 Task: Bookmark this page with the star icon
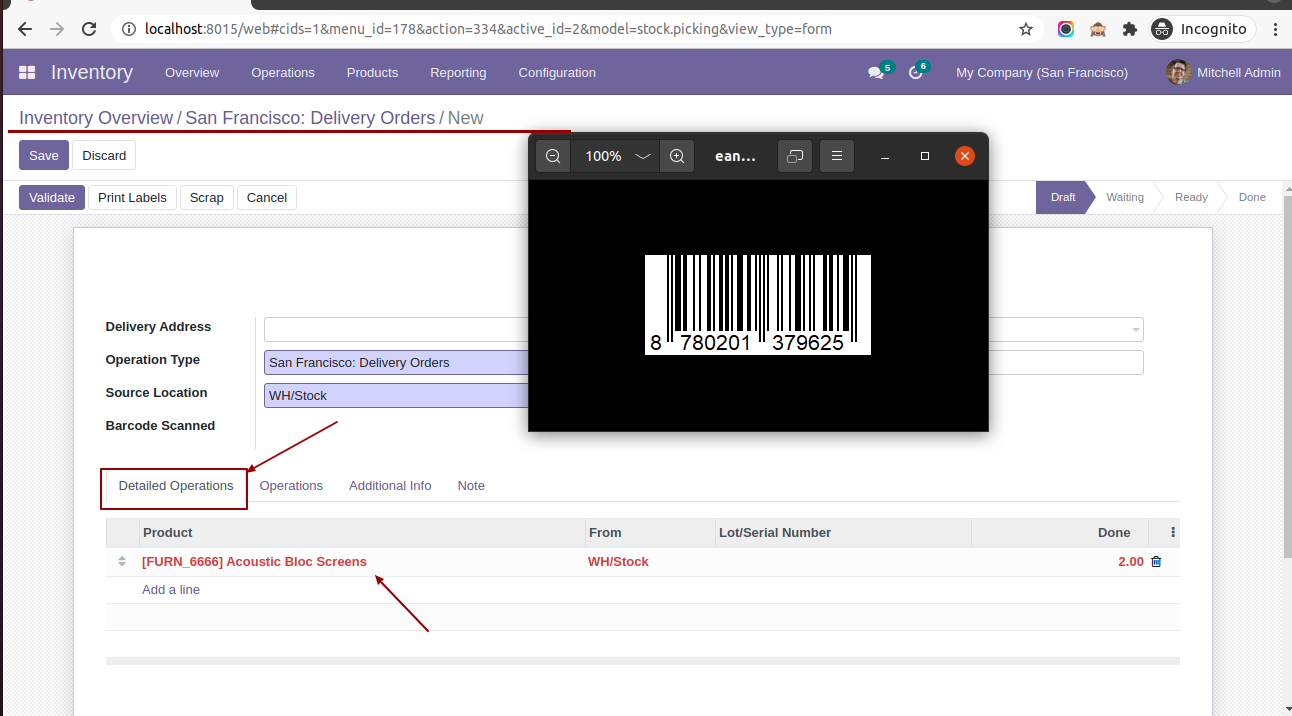tap(1025, 29)
